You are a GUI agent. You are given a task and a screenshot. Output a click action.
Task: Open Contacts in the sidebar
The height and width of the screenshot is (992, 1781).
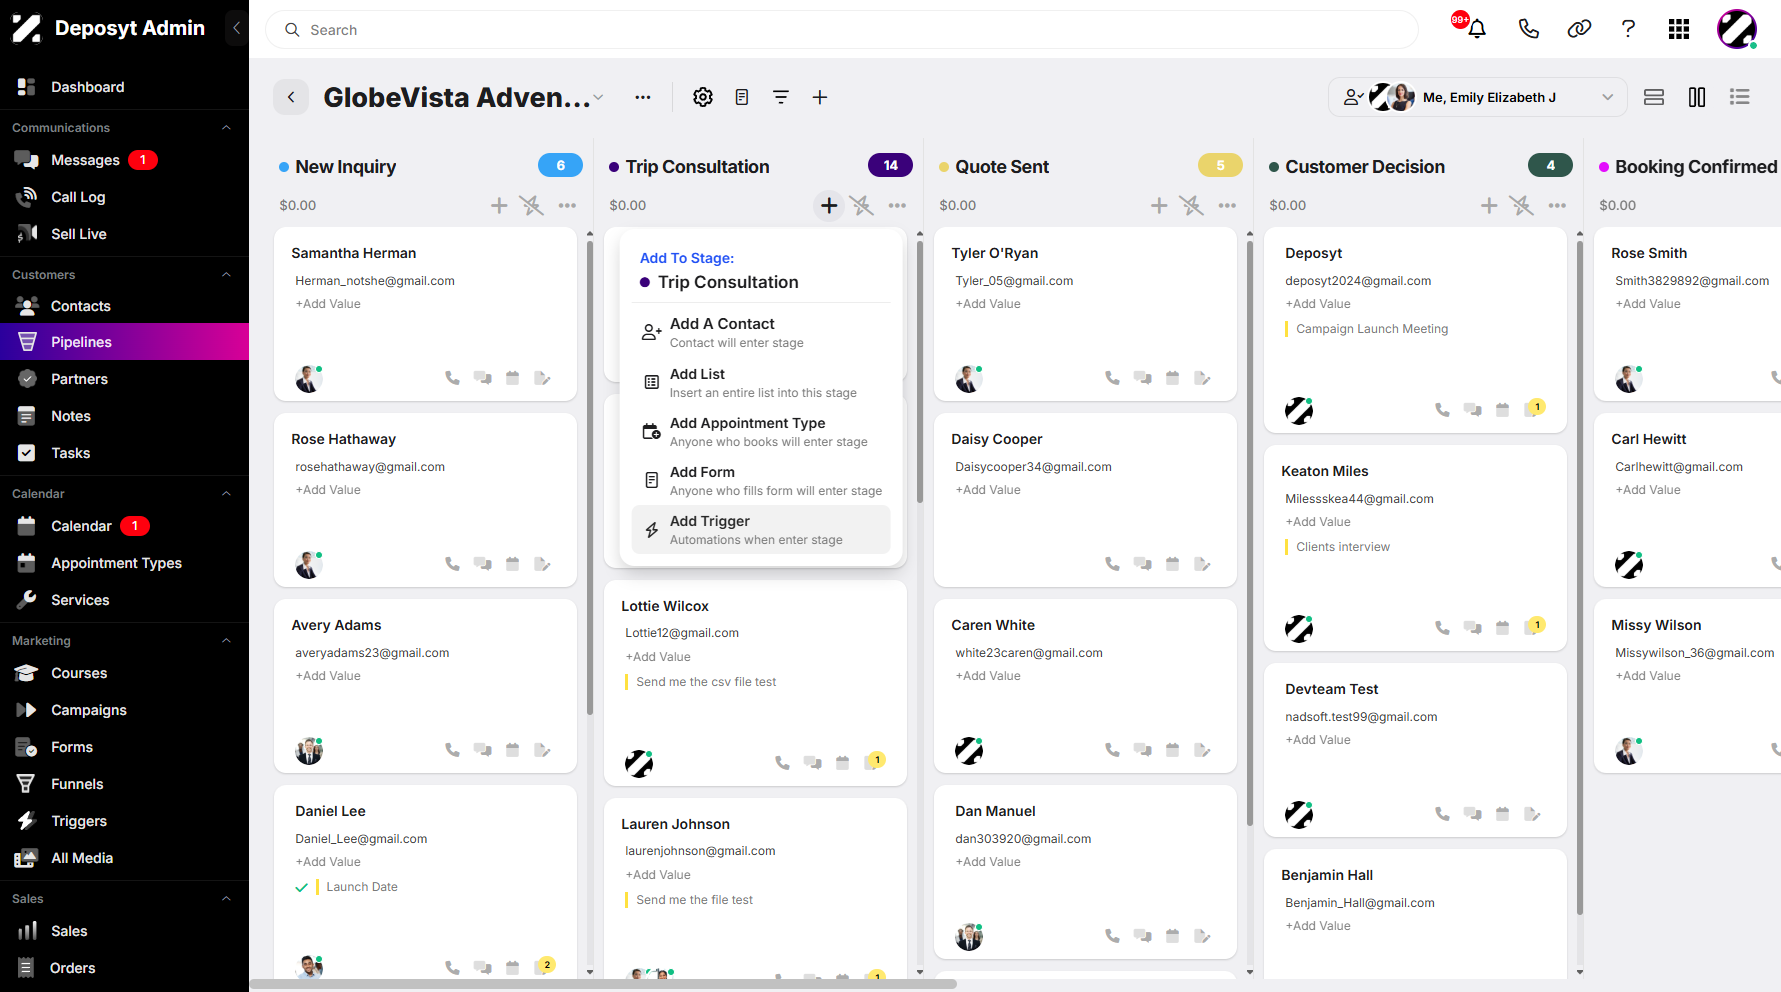coord(80,306)
